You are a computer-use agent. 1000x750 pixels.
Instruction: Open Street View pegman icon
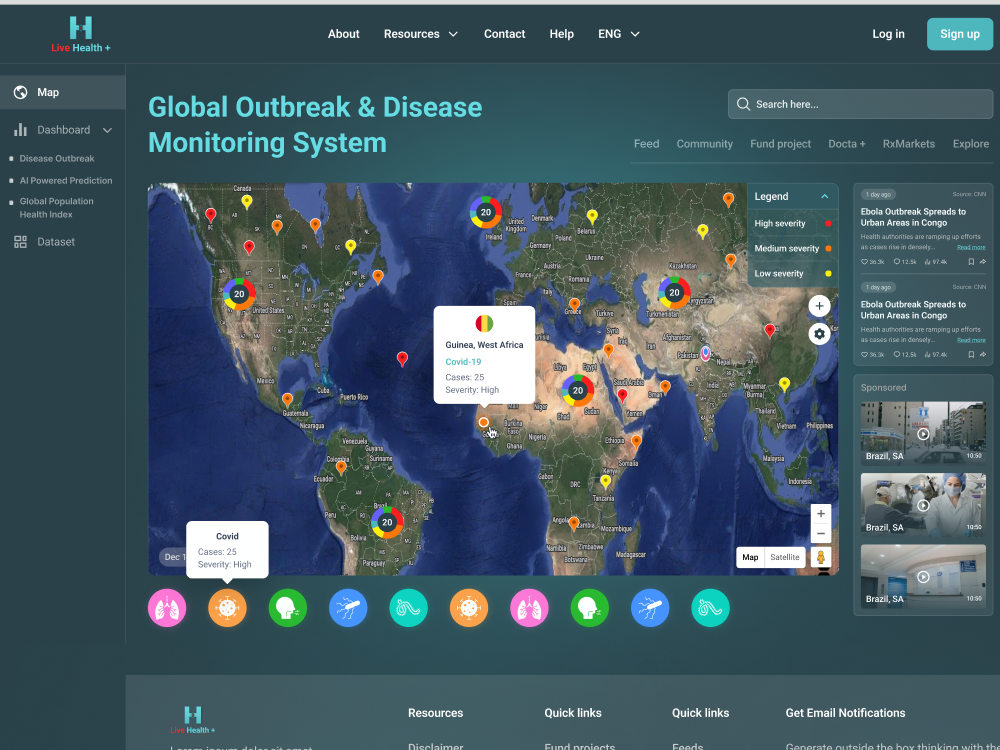[821, 557]
